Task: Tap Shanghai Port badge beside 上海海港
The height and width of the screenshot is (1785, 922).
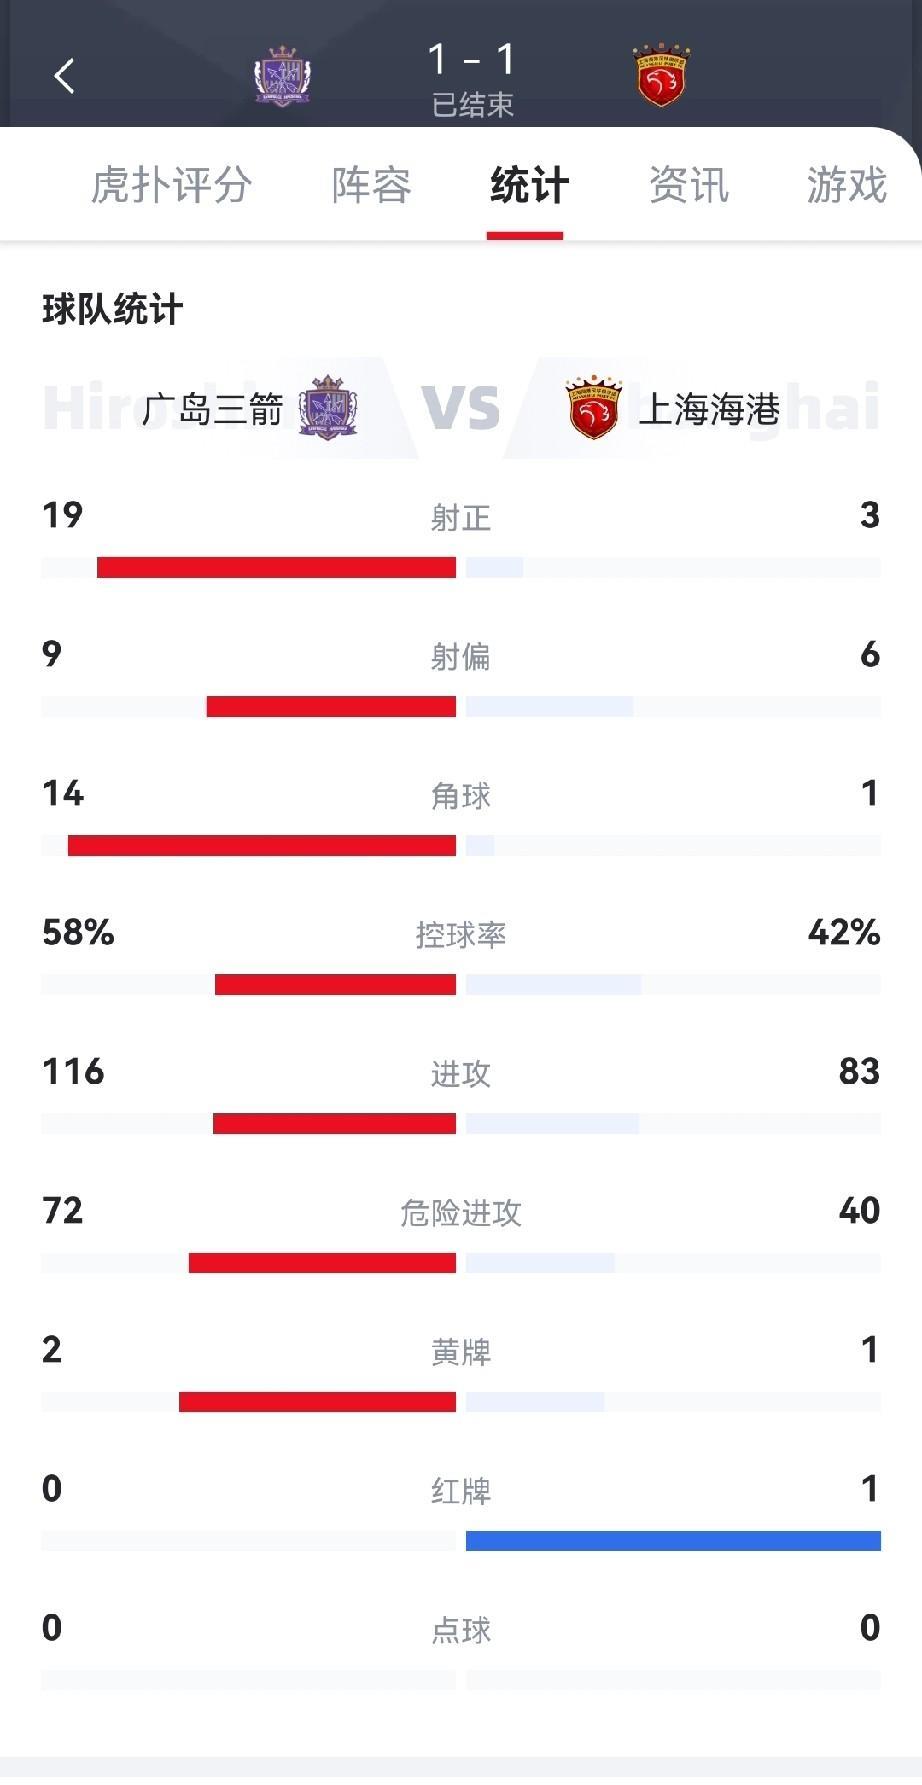Action: click(593, 408)
